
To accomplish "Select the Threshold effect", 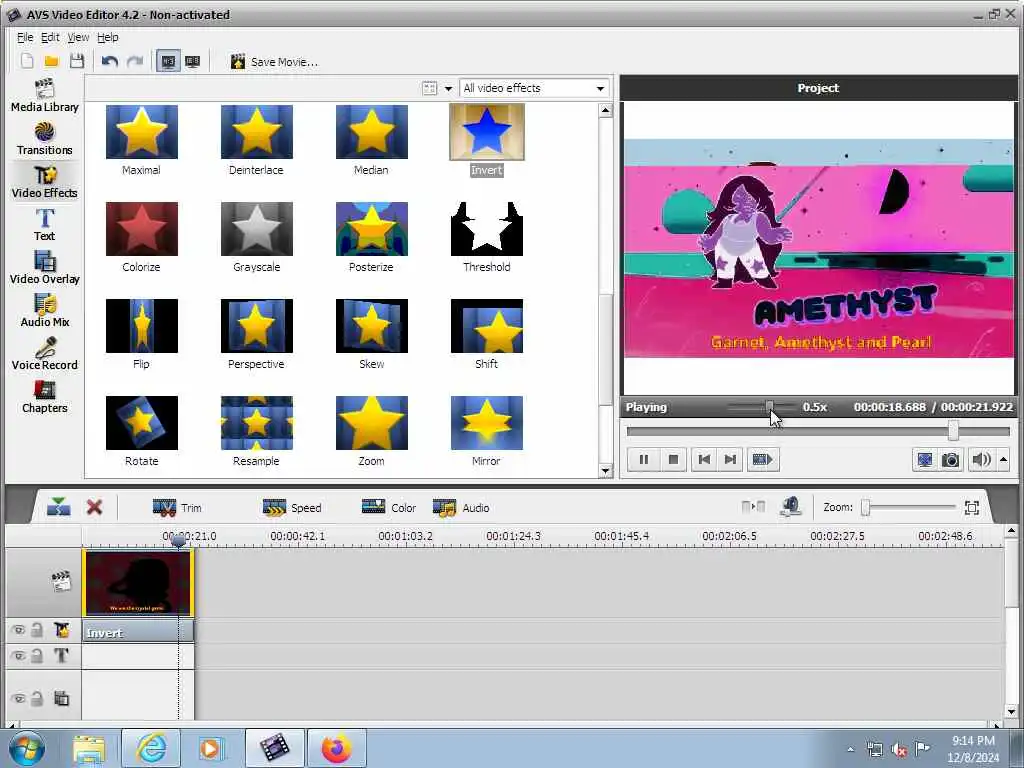I will coord(487,229).
